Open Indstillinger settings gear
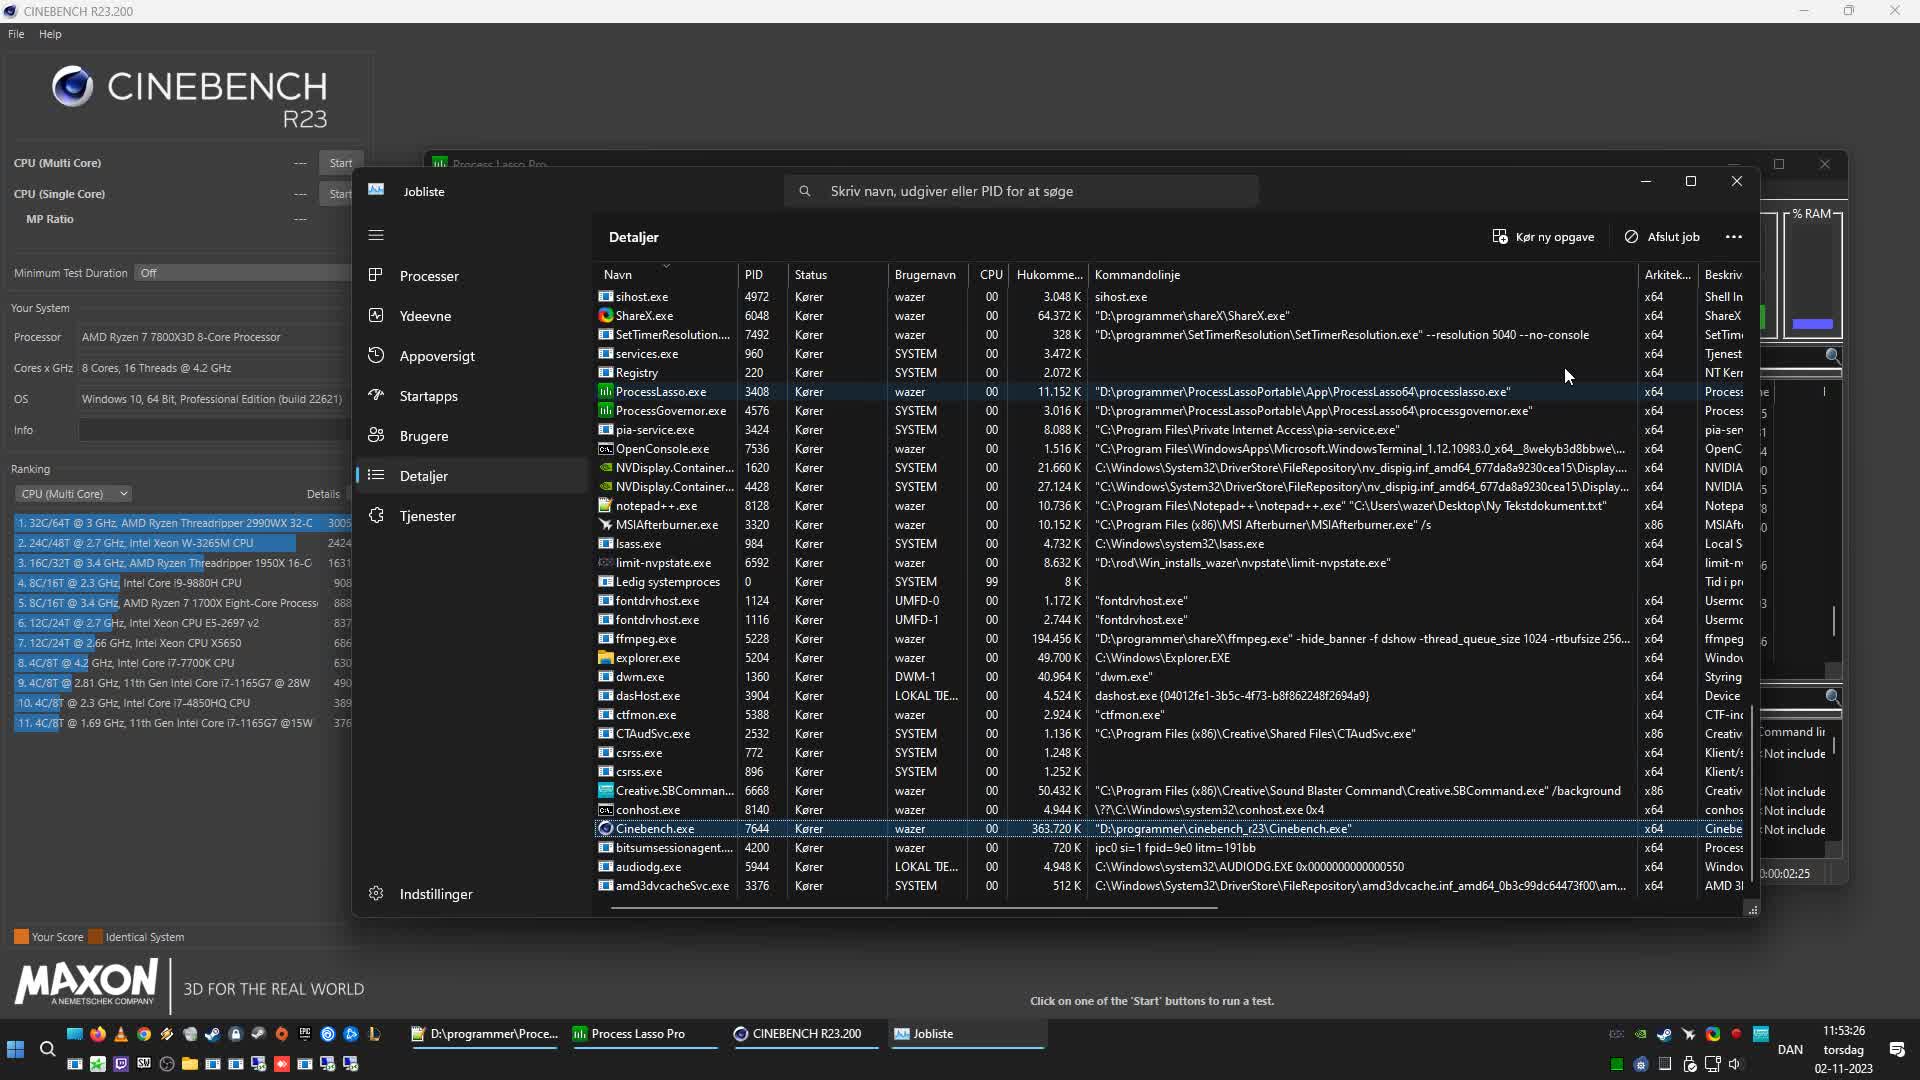This screenshot has height=1080, width=1920. tap(376, 894)
